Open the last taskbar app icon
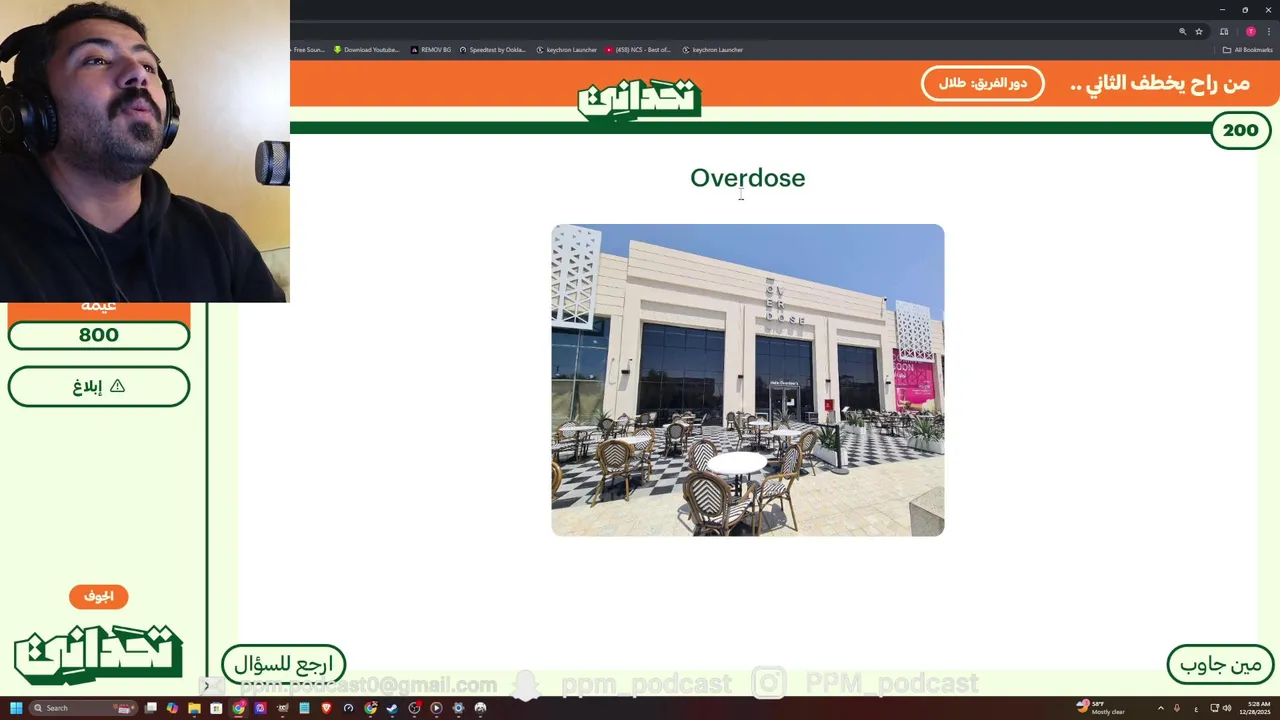This screenshot has width=1280, height=720. 480,708
